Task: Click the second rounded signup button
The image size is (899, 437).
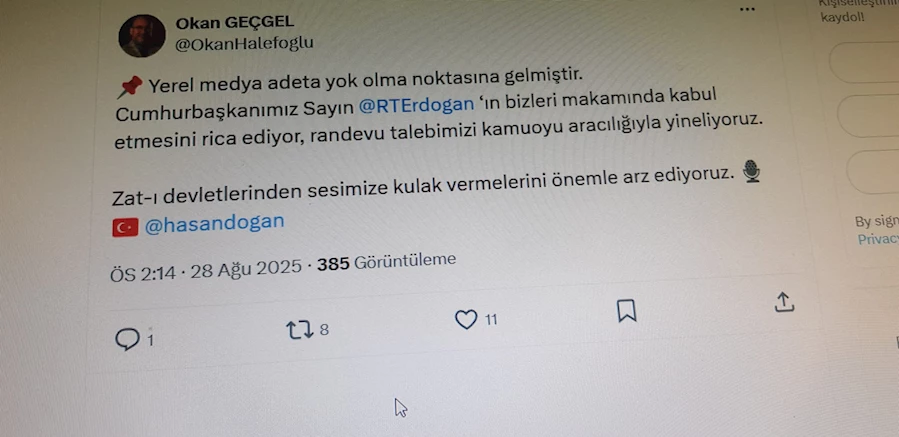Action: point(868,116)
